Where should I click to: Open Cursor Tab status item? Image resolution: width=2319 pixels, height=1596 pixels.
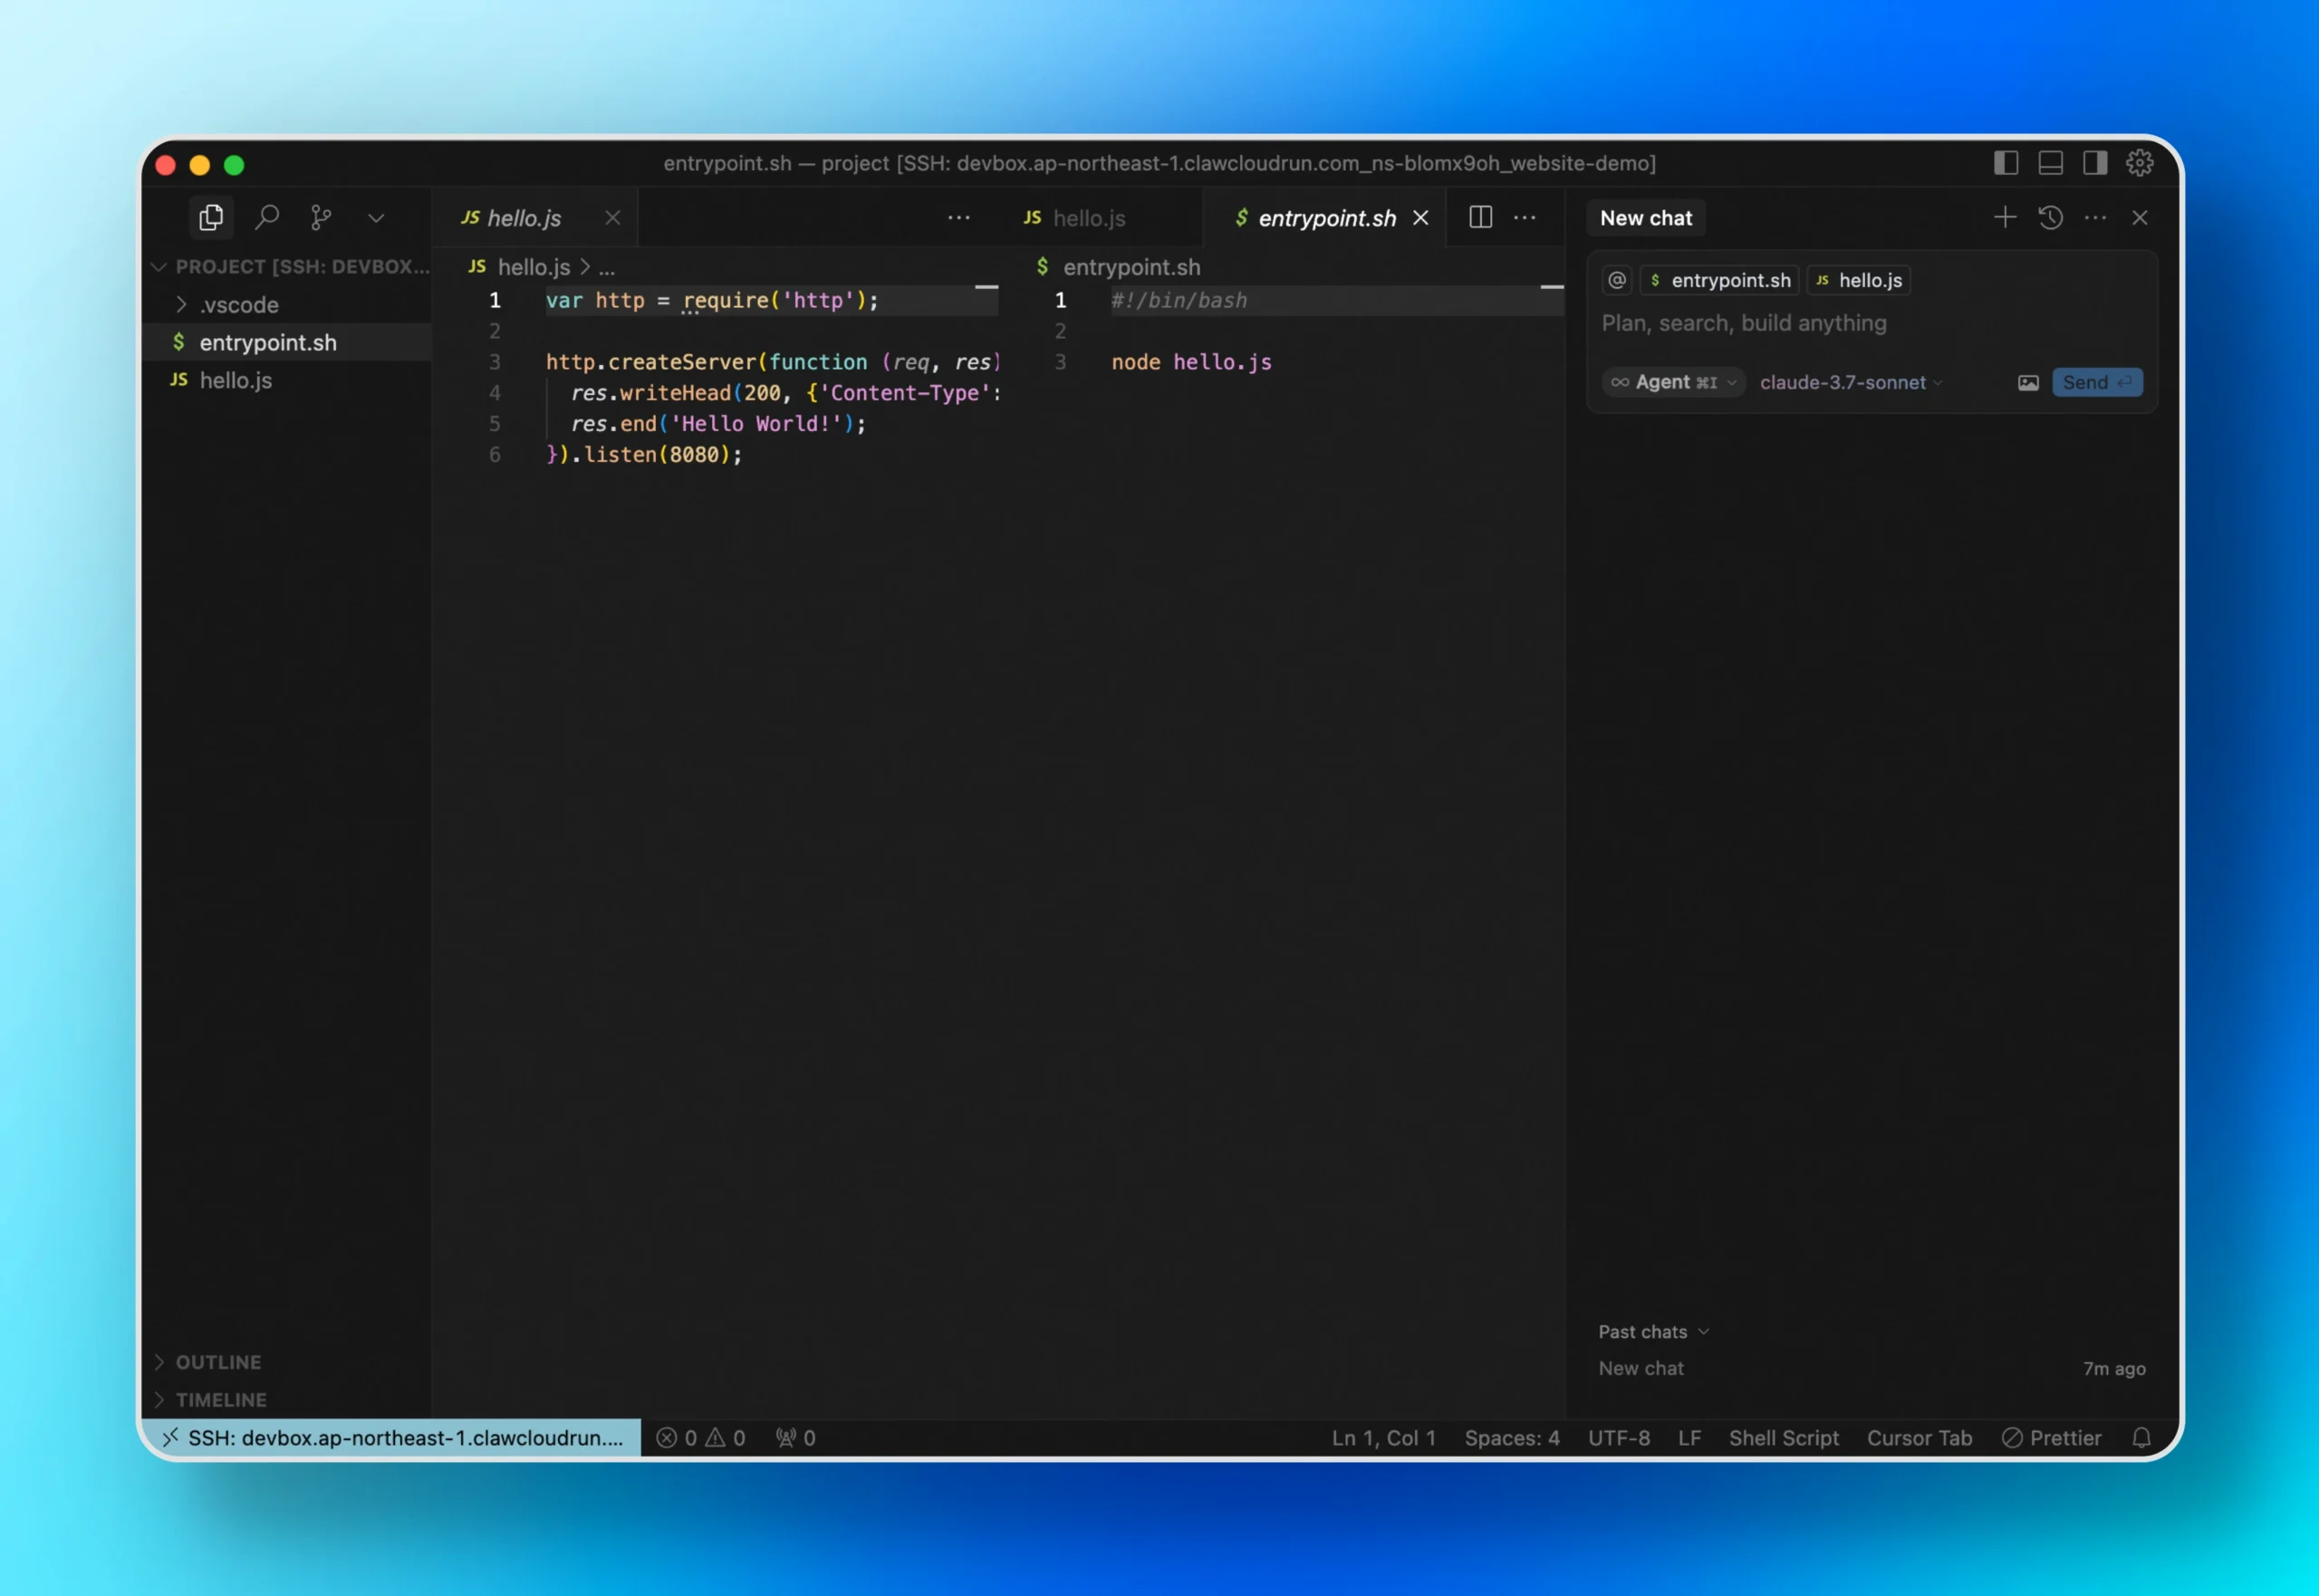[1919, 1437]
